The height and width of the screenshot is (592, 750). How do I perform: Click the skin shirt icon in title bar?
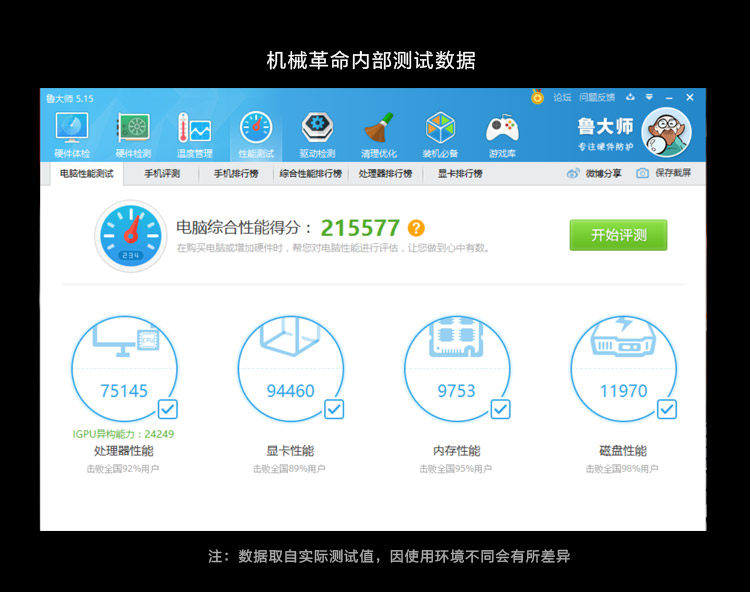click(x=630, y=97)
